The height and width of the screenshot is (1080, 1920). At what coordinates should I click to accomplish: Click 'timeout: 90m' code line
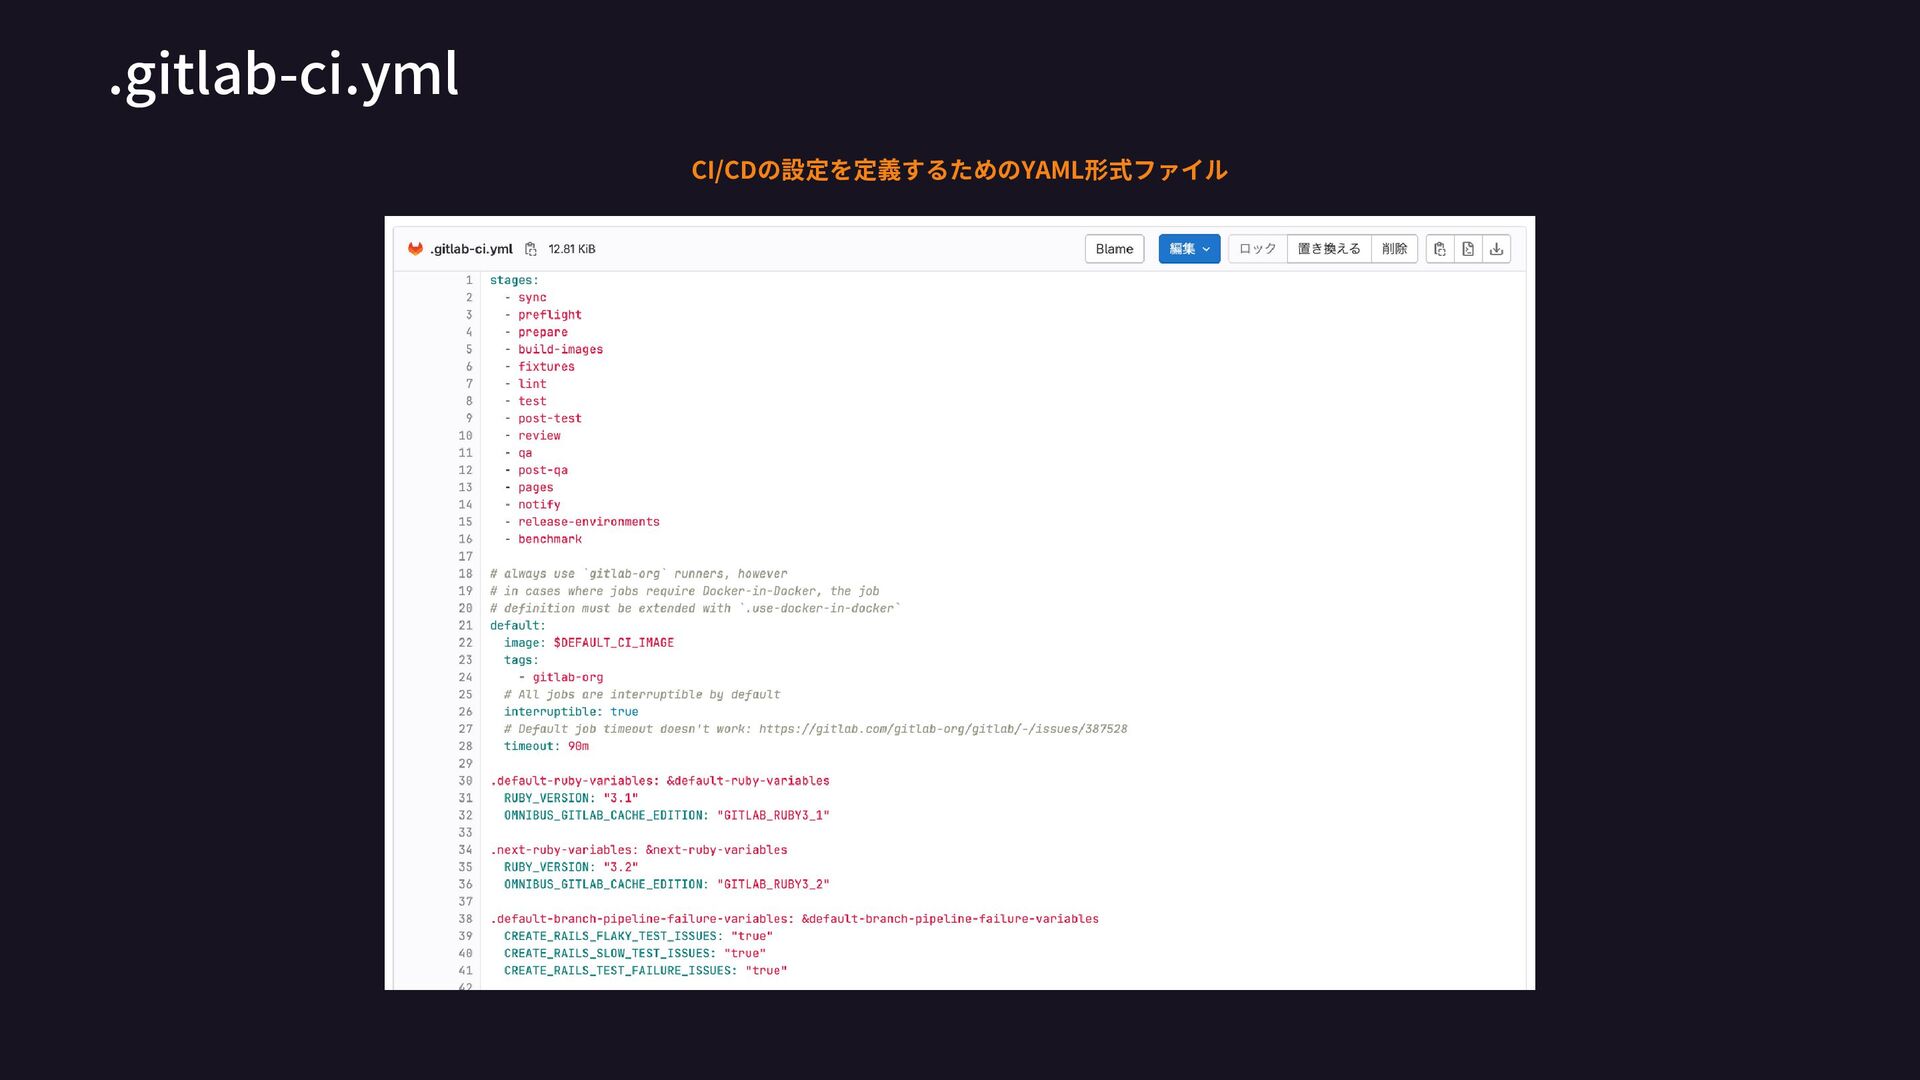click(546, 746)
